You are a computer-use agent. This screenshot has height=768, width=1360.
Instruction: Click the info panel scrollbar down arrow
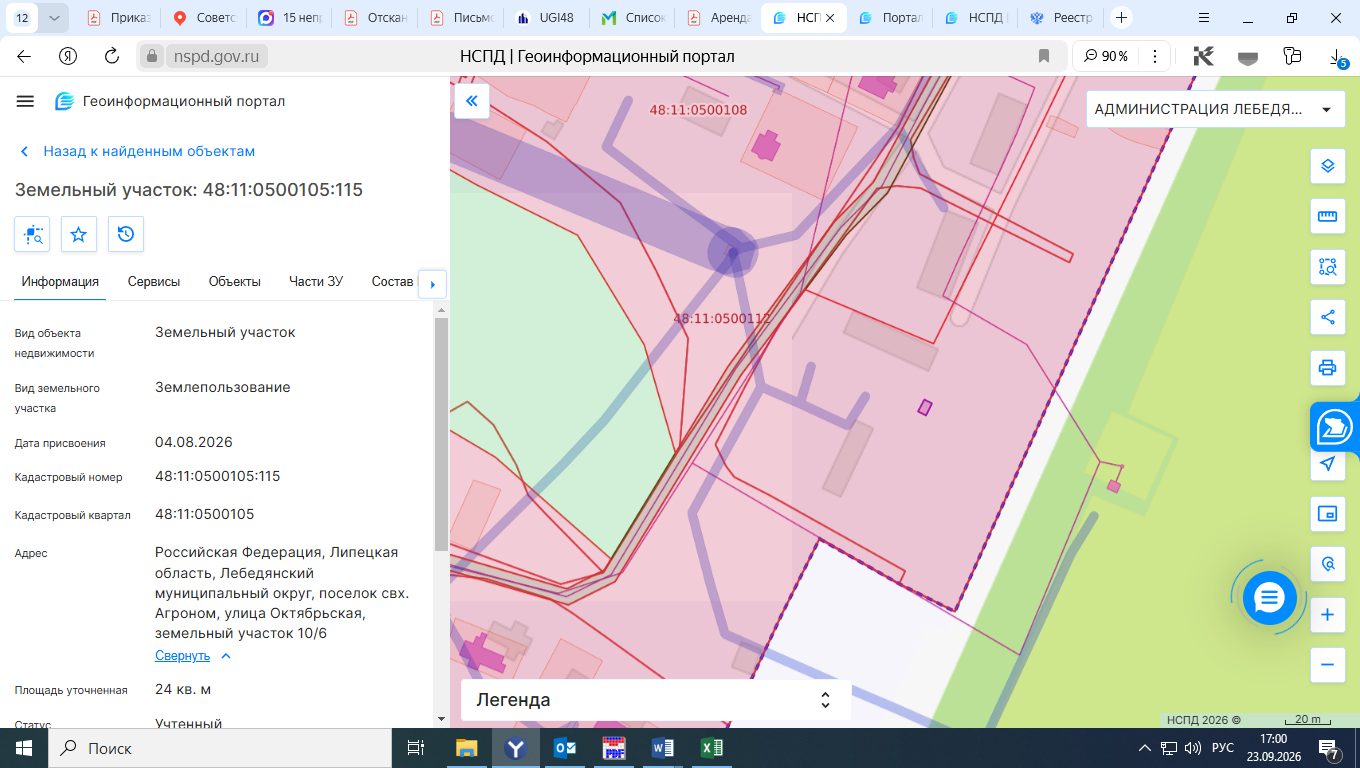point(441,717)
